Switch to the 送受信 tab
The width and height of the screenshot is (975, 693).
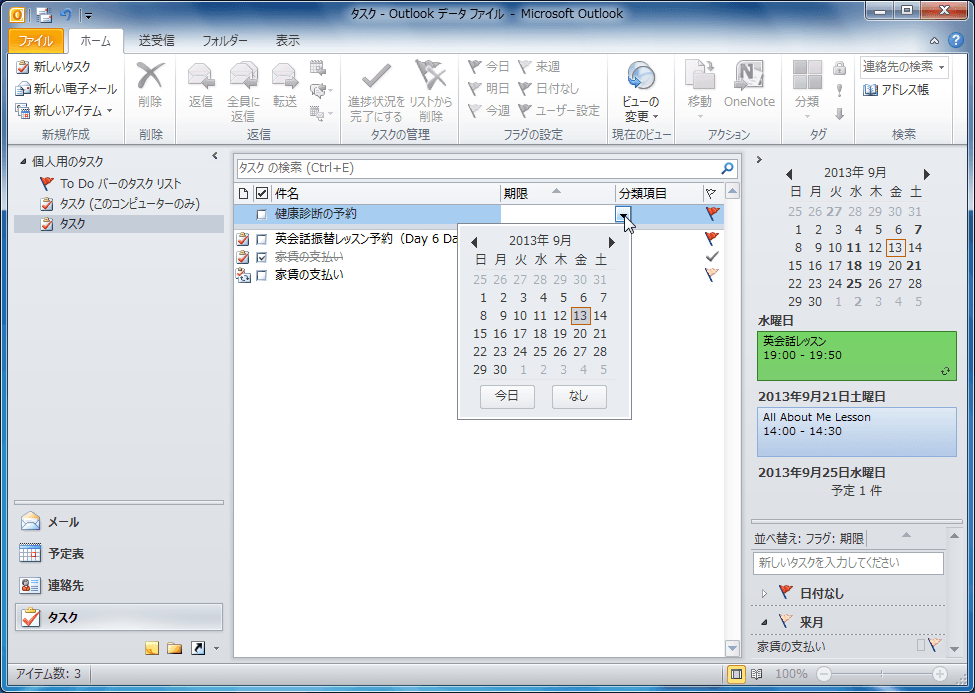(156, 41)
